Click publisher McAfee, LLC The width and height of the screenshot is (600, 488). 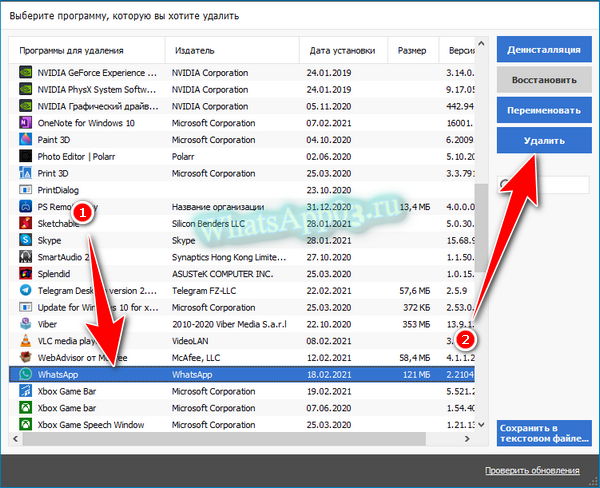tap(196, 358)
